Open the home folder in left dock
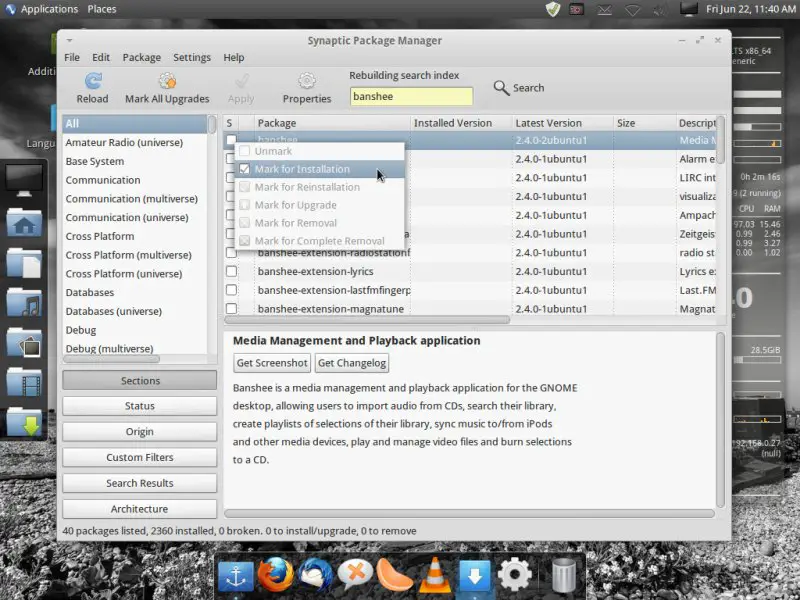The width and height of the screenshot is (800, 600). point(24,222)
